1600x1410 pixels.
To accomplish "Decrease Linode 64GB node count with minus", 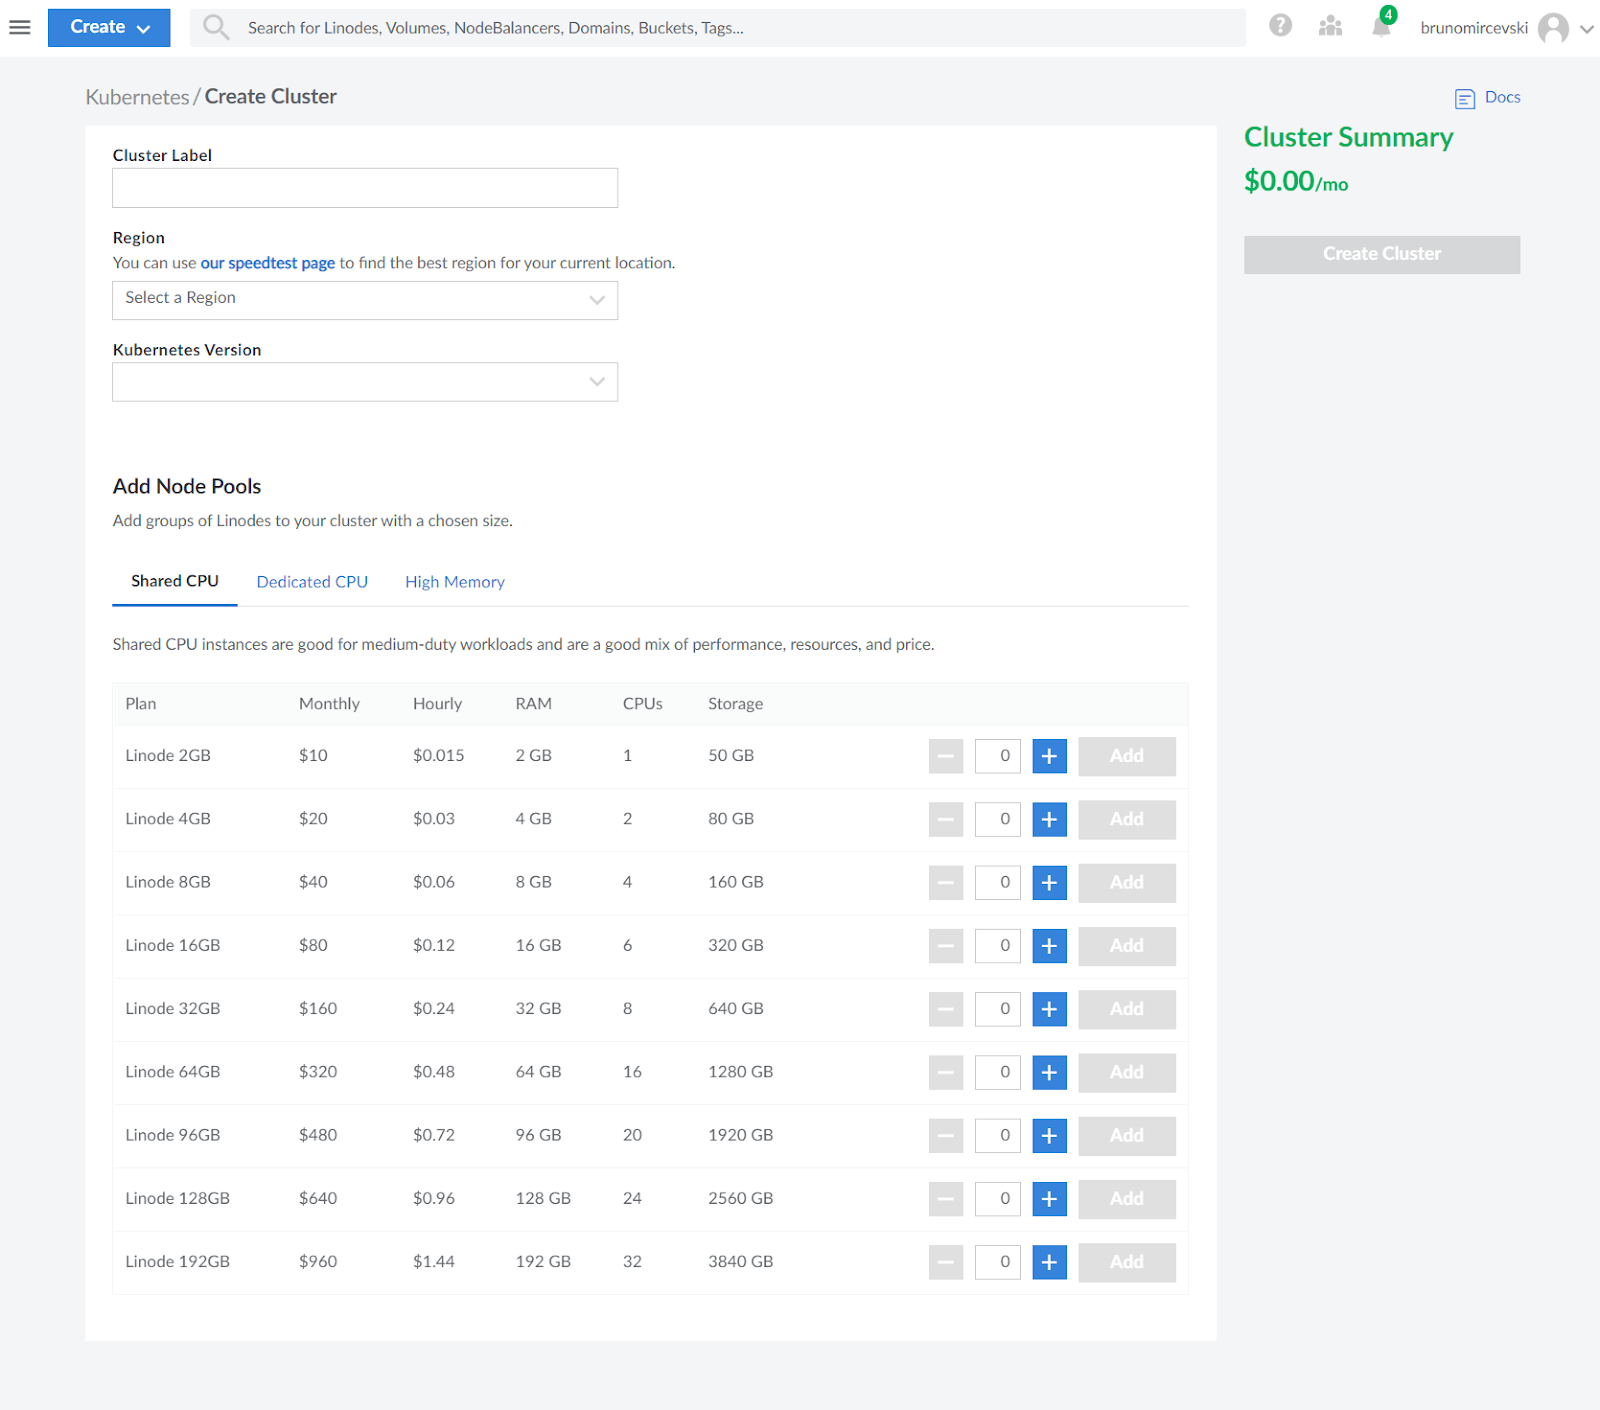I will click(x=946, y=1072).
